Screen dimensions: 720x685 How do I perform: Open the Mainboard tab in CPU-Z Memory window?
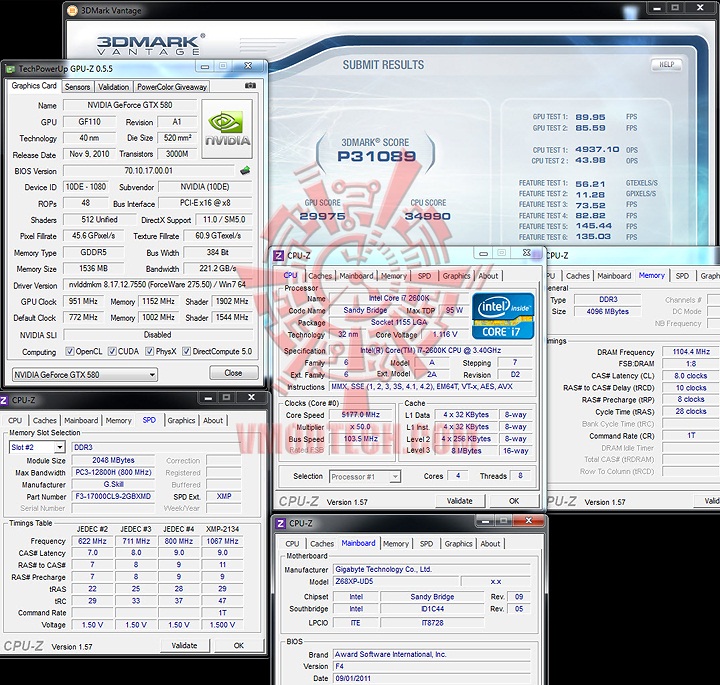tap(614, 276)
